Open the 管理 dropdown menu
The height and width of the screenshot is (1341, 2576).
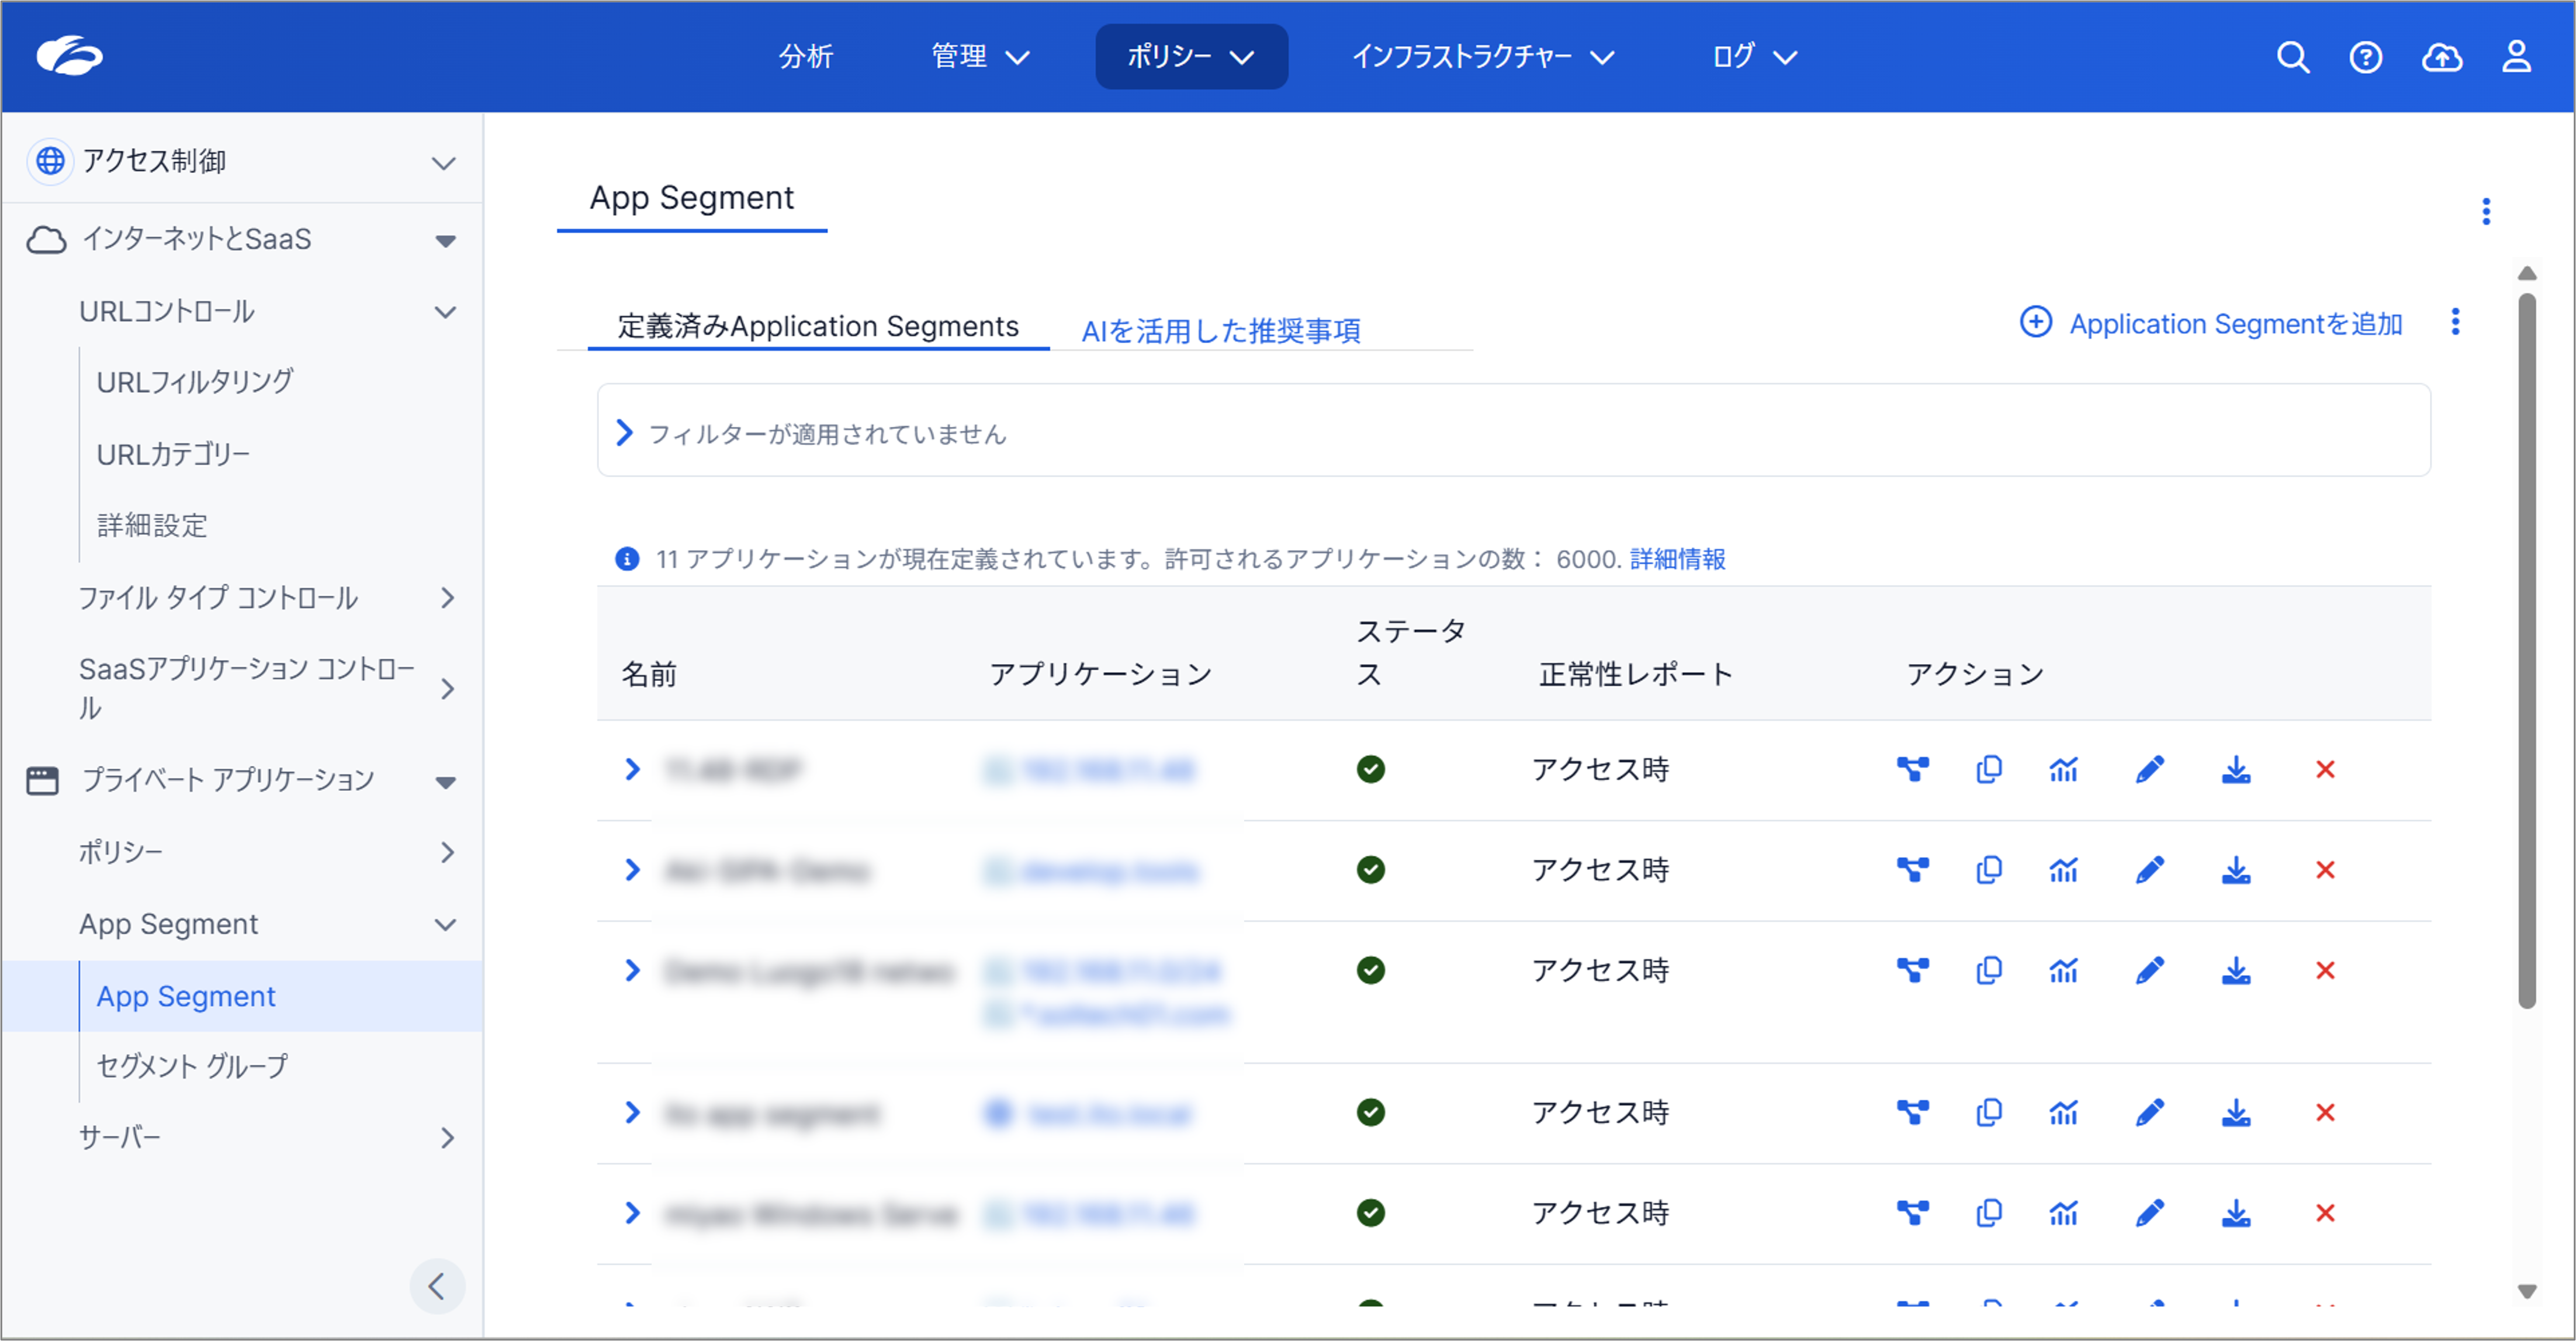(x=980, y=57)
